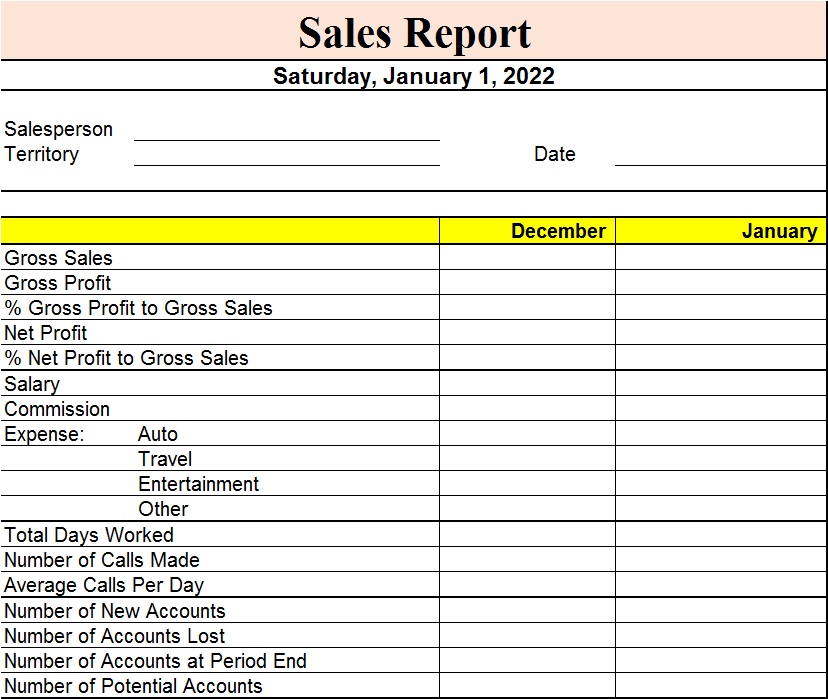Select the Average Calls Per Day label

(x=104, y=585)
